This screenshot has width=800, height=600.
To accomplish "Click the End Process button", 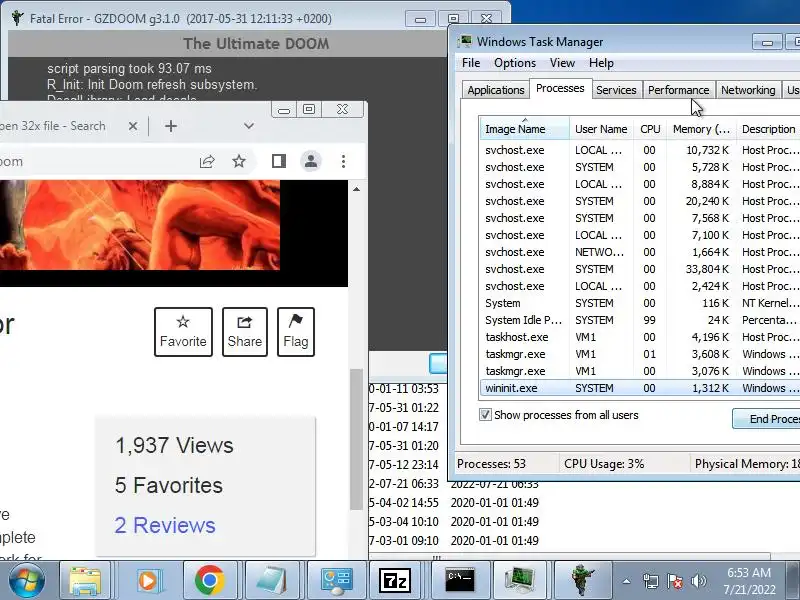I will (x=766, y=419).
